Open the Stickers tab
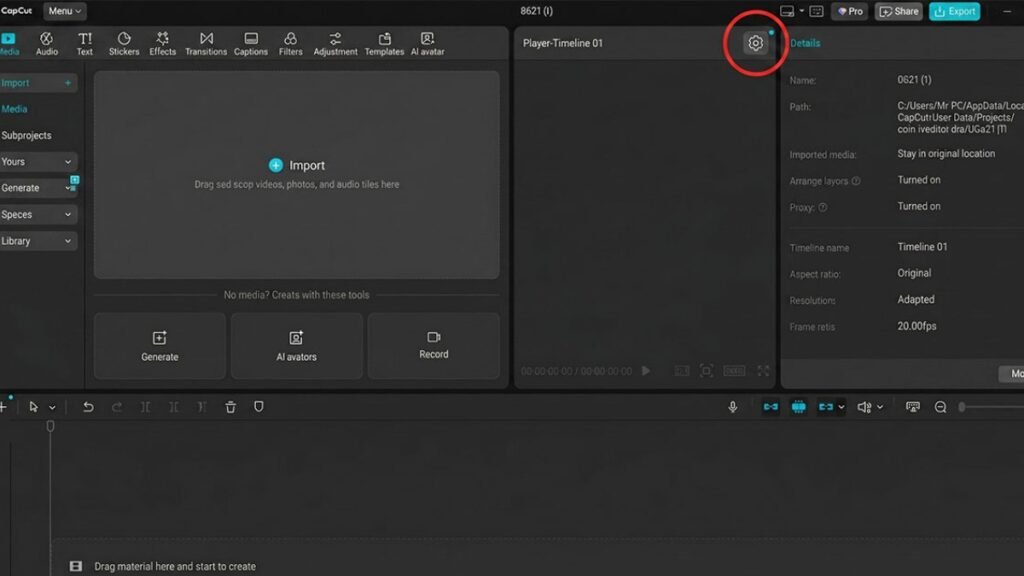This screenshot has height=576, width=1024. [124, 43]
